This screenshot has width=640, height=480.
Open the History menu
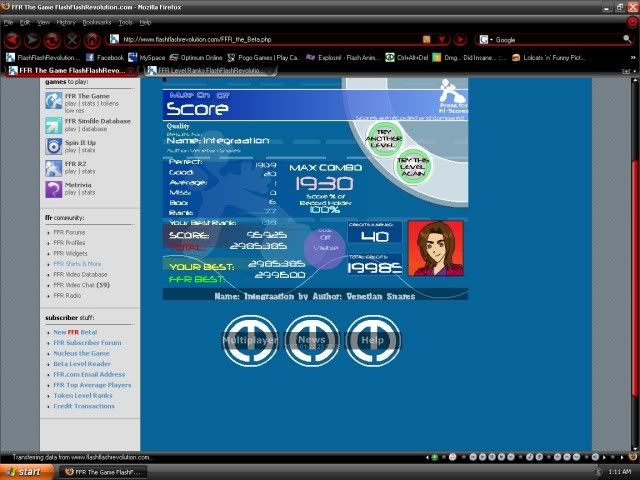click(66, 21)
